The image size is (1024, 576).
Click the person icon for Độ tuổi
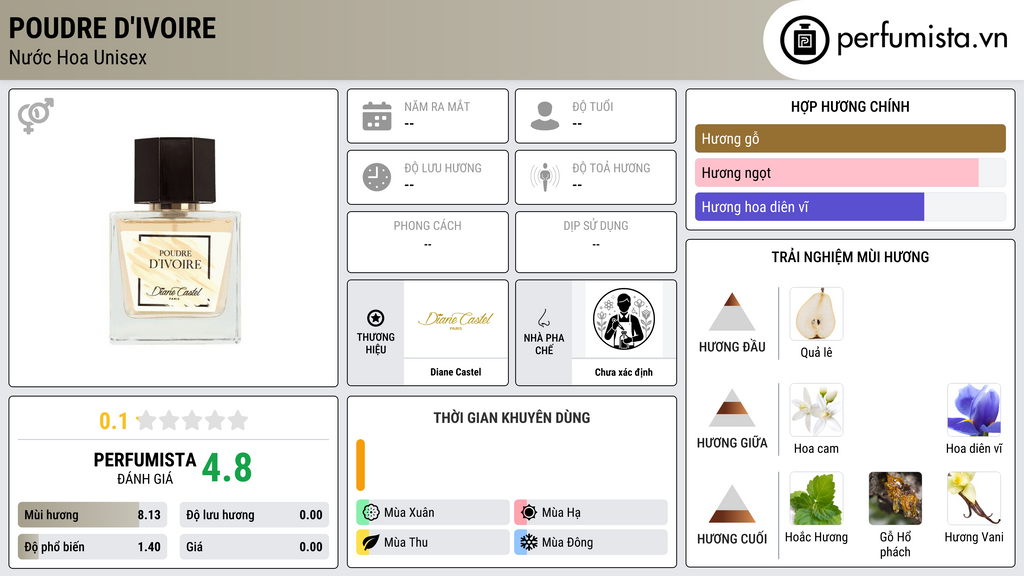point(545,116)
